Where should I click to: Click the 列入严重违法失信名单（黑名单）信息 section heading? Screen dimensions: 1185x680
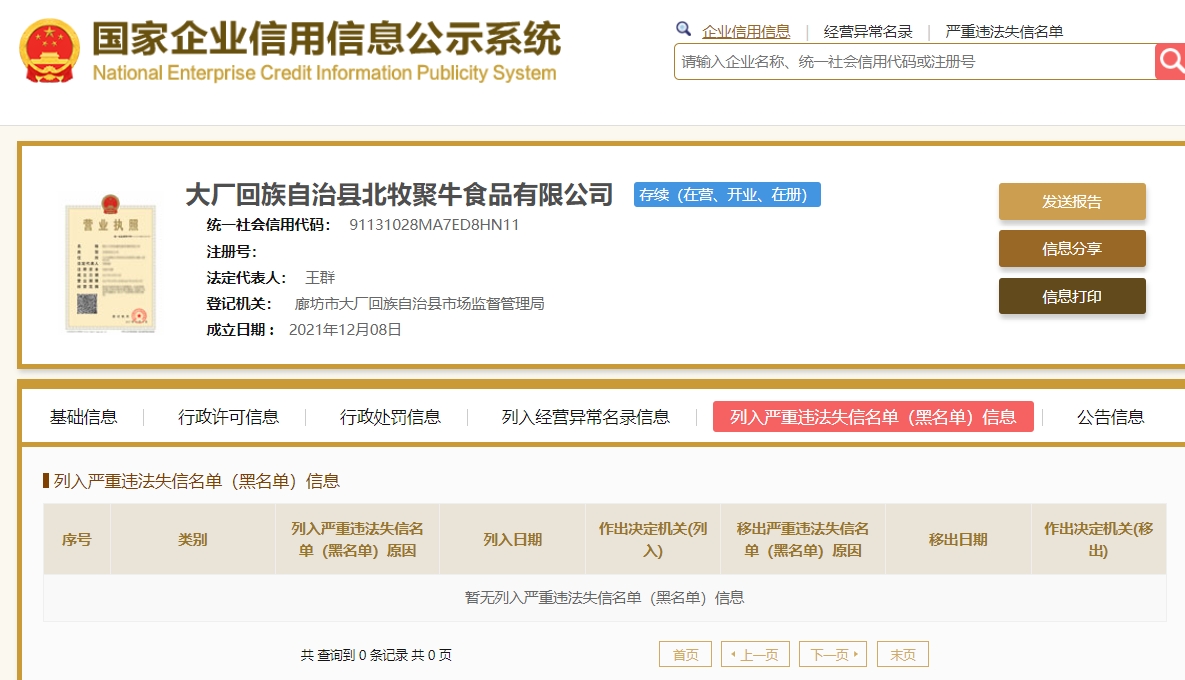click(x=196, y=481)
